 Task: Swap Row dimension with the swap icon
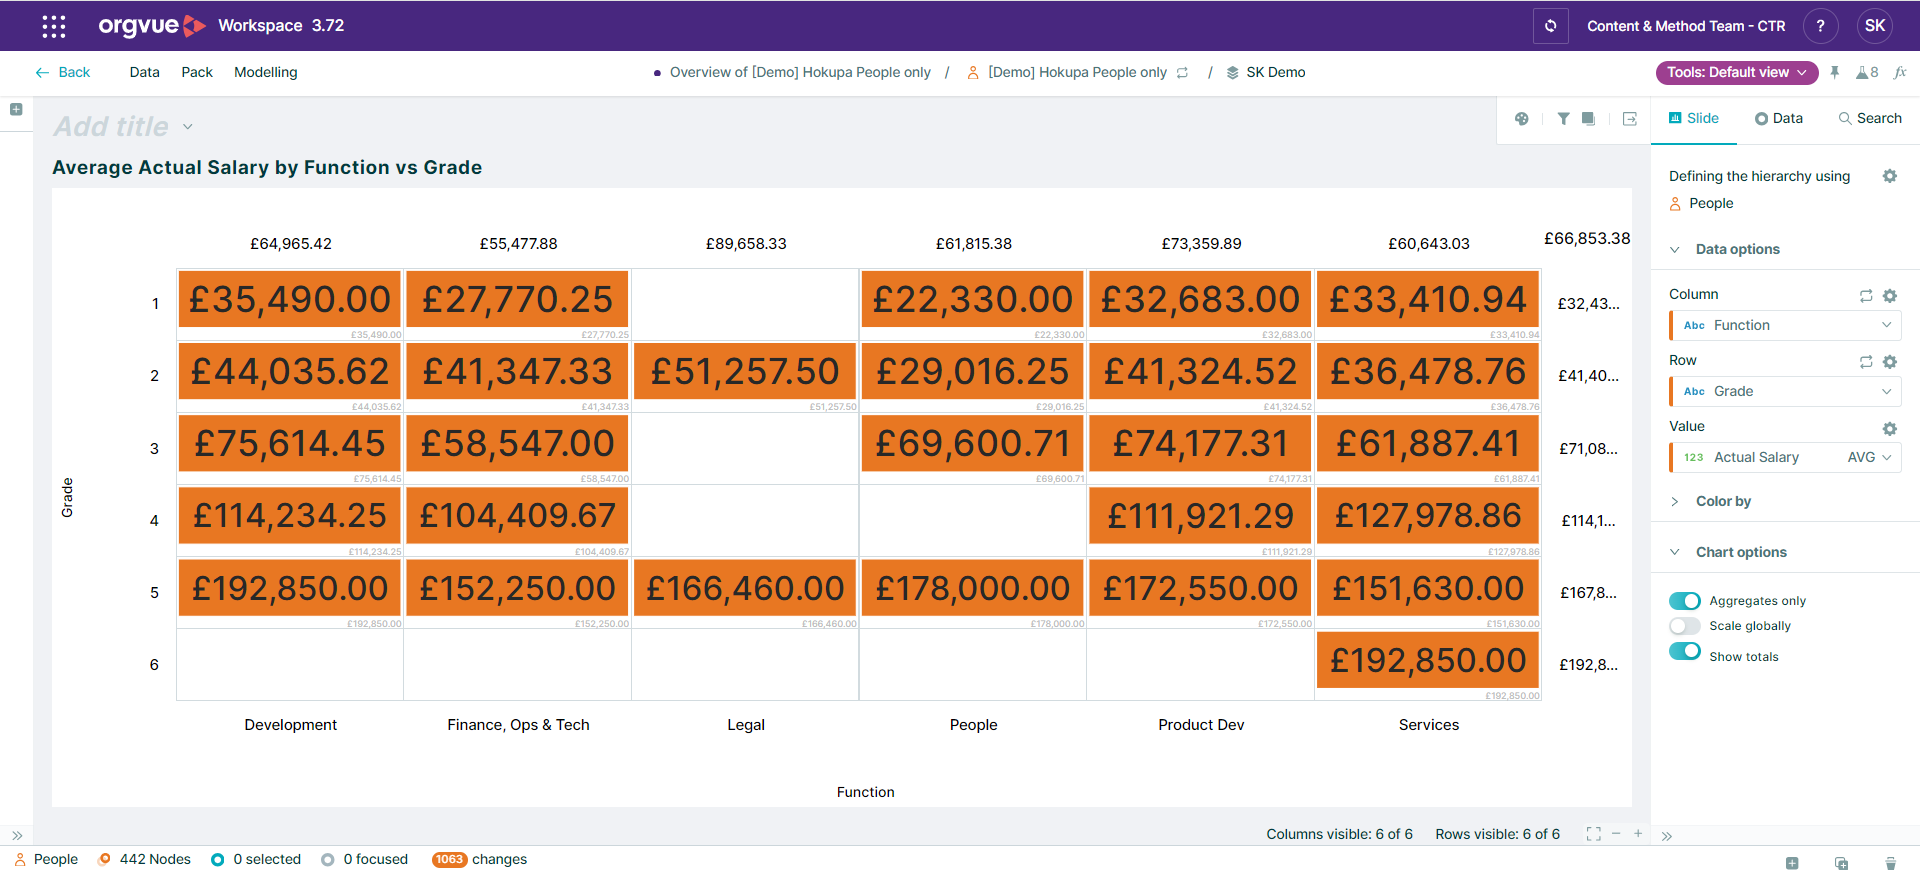[x=1866, y=362]
